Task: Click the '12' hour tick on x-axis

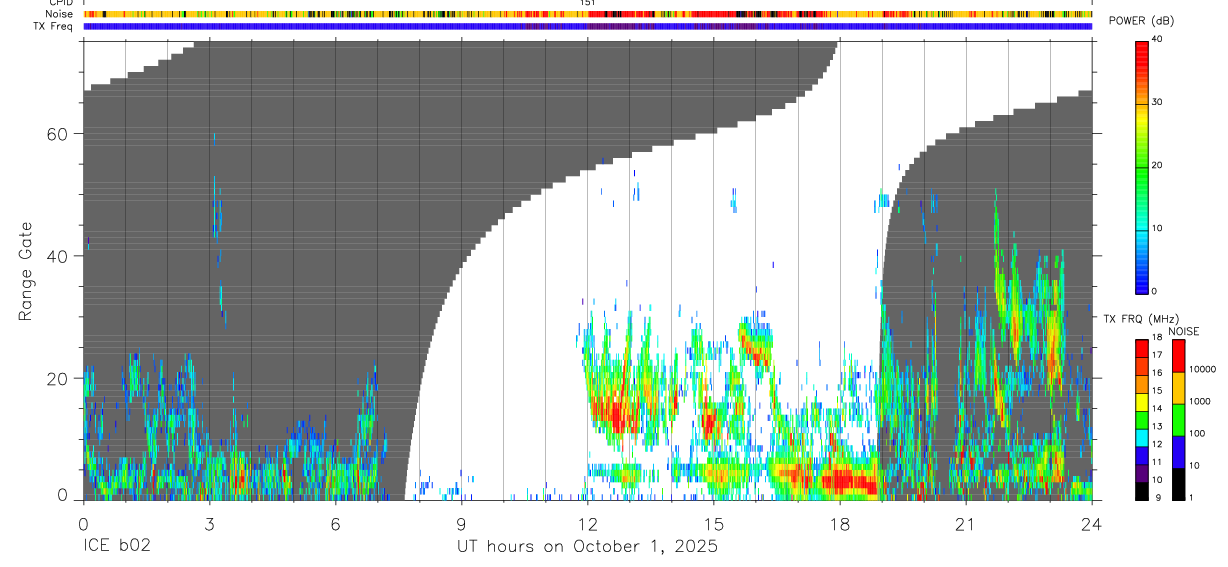Action: point(588,523)
